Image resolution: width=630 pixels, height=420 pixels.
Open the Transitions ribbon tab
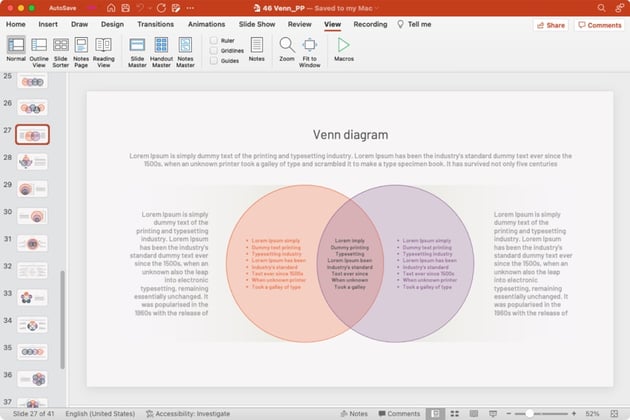point(155,24)
